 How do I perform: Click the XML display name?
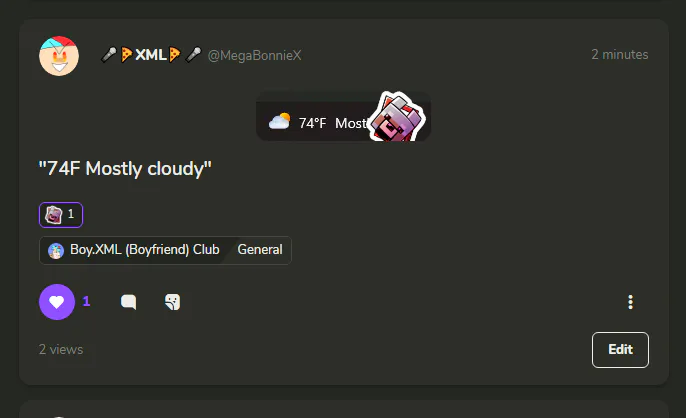(150, 55)
